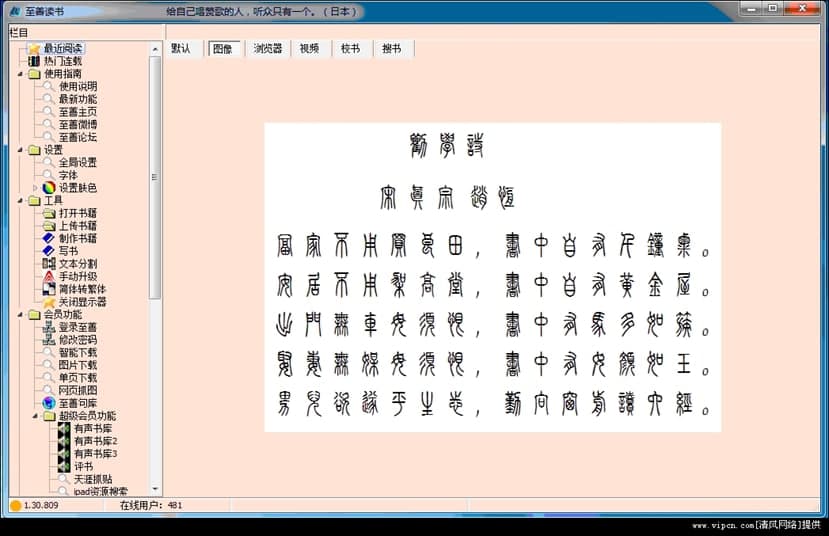
Task: Click the 有声书库 speaker icon
Action: 64,429
